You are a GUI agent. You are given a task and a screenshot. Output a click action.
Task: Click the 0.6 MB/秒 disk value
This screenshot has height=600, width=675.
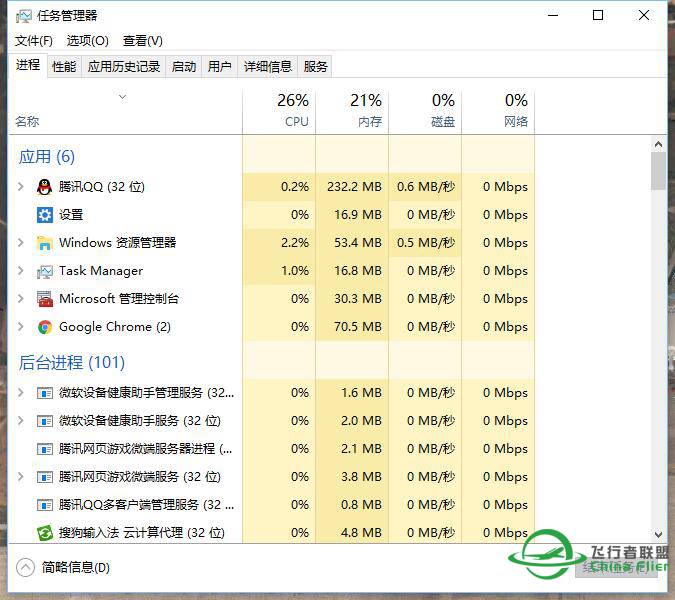coord(426,187)
